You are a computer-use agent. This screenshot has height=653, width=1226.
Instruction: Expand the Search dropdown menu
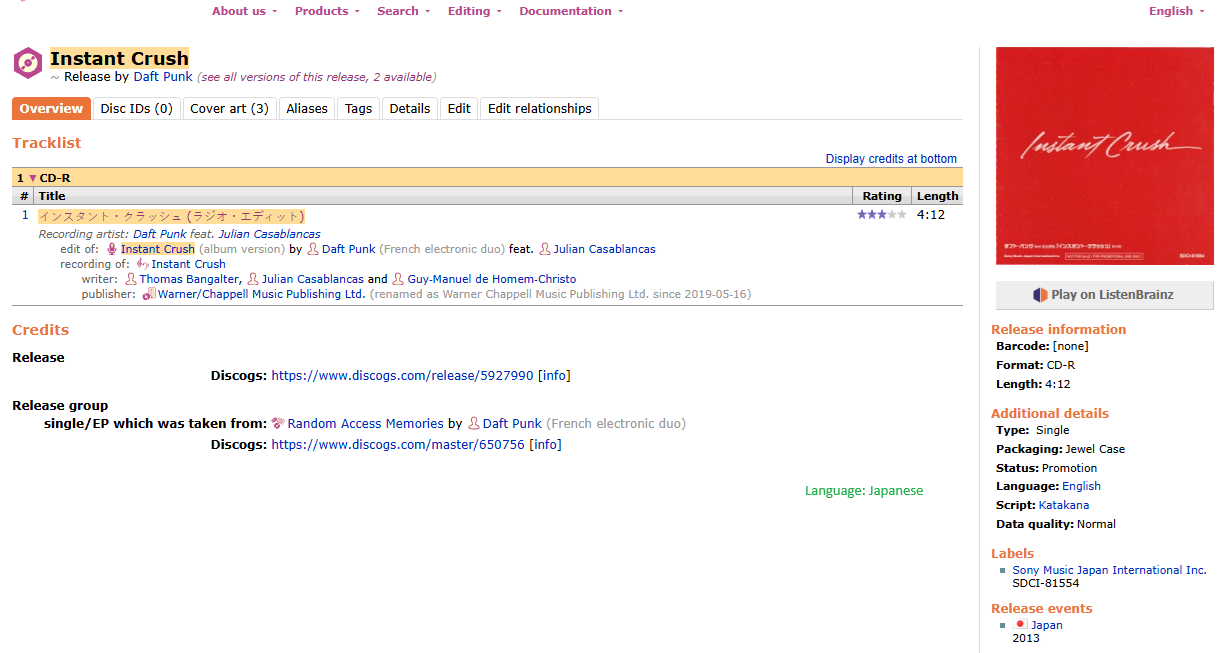pyautogui.click(x=403, y=11)
